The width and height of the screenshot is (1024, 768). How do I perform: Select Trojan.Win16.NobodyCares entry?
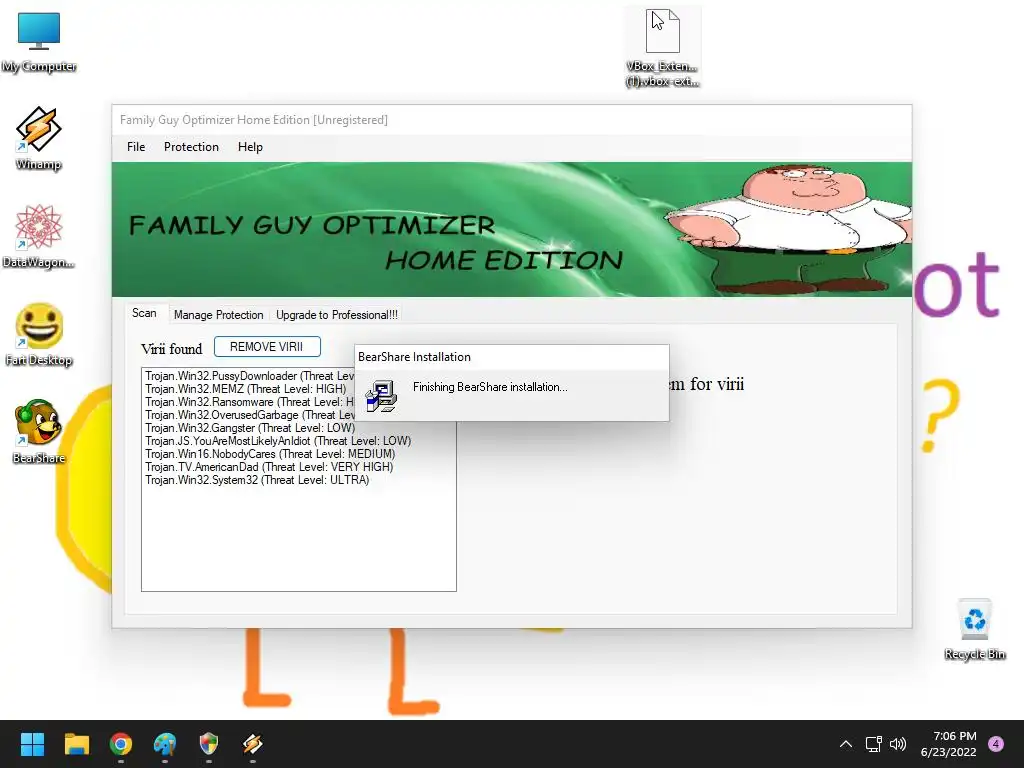point(270,454)
